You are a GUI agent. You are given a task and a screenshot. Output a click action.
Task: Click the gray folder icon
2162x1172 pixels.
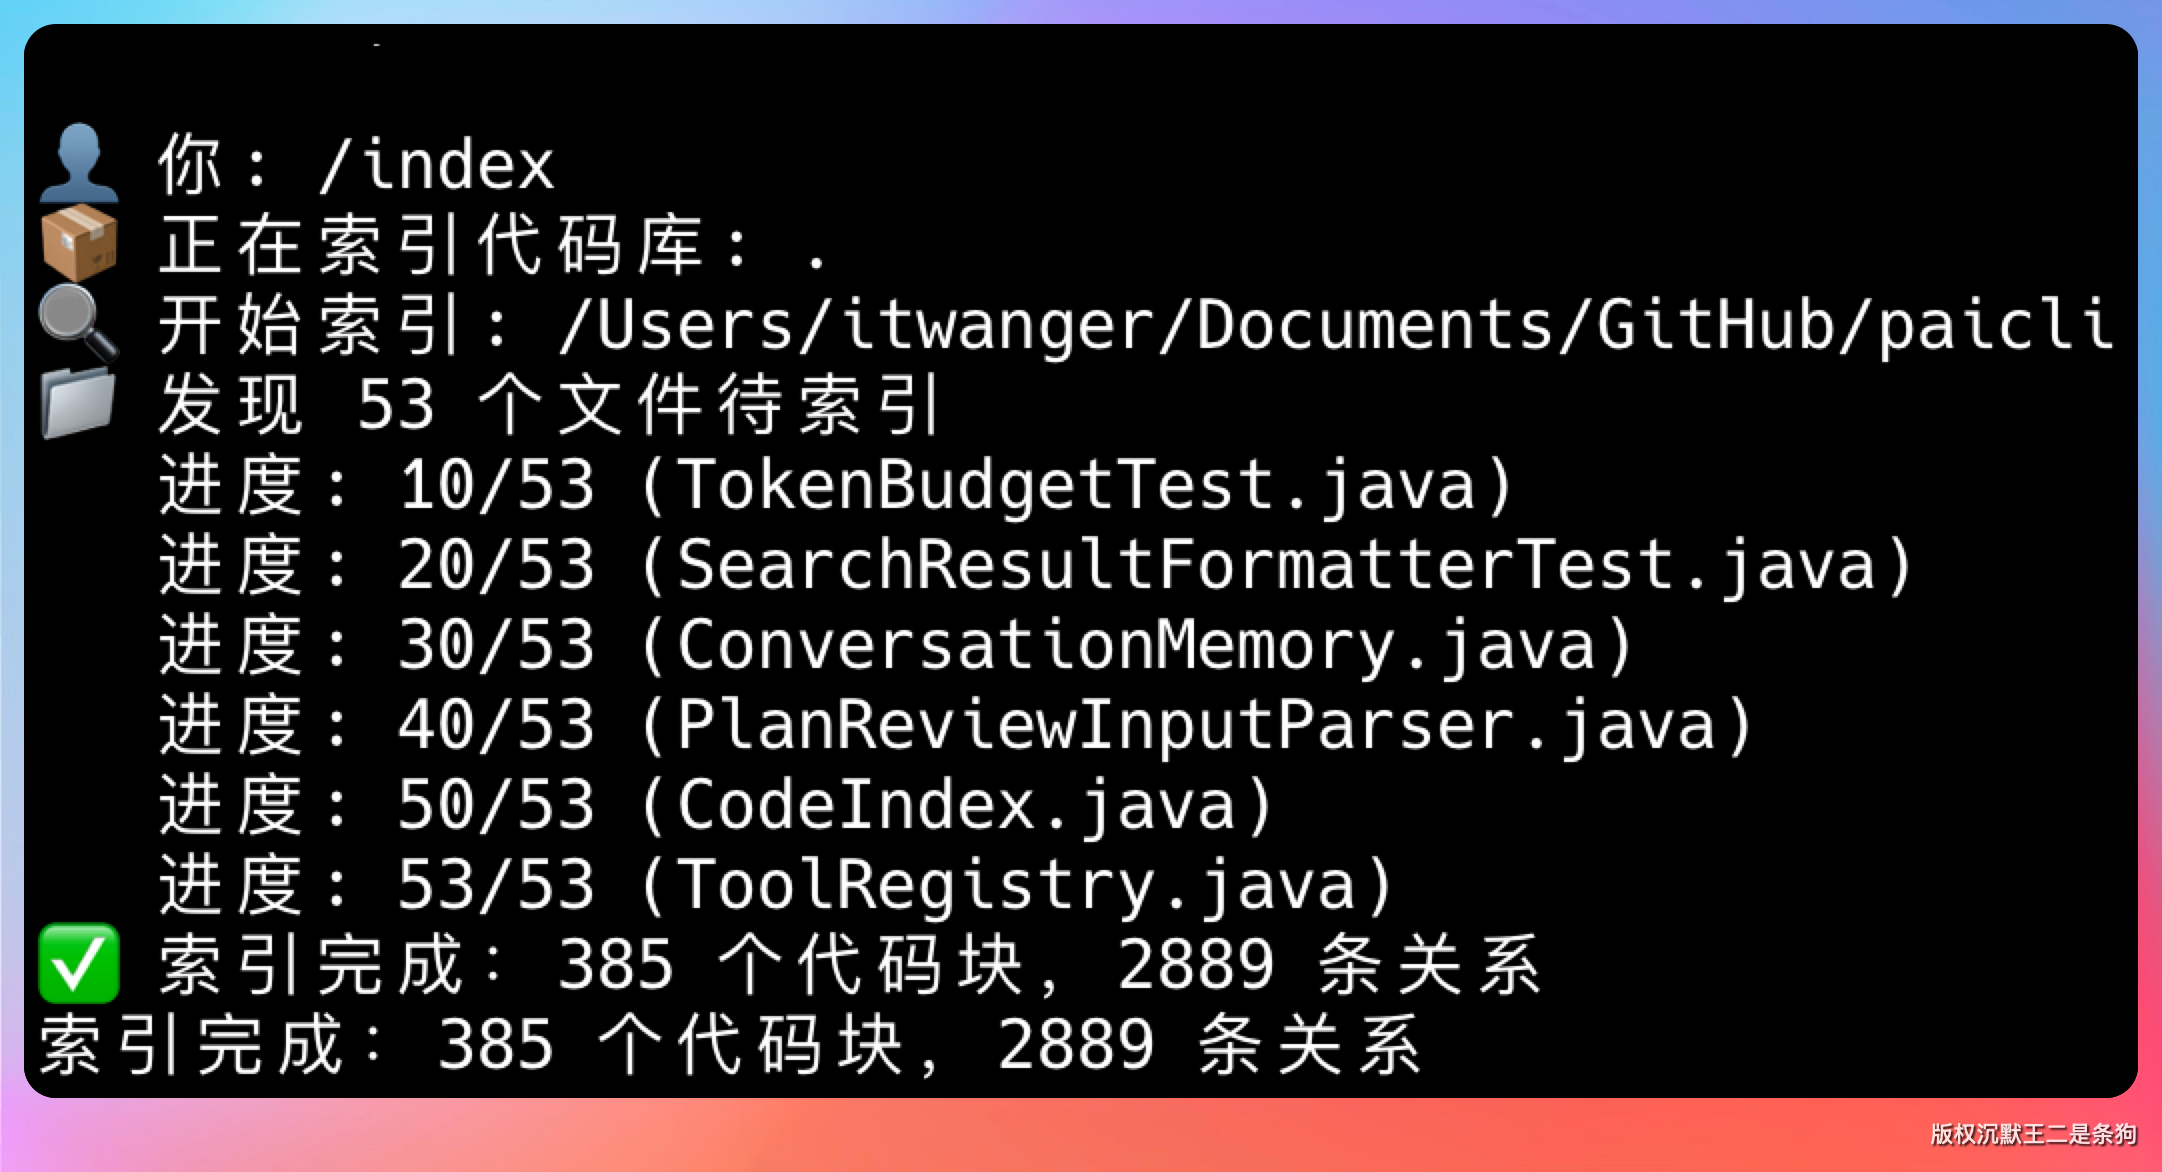[79, 403]
